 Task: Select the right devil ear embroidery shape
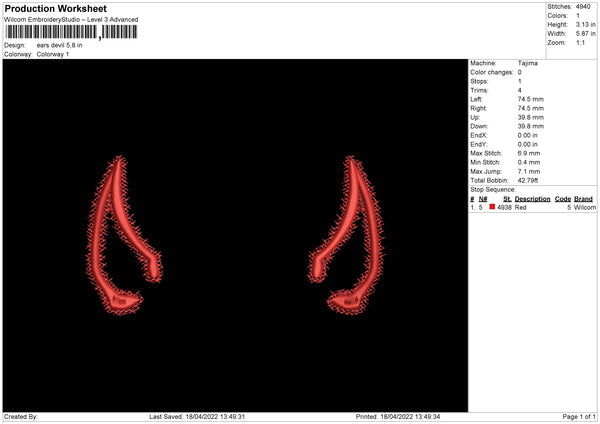[x=346, y=235]
